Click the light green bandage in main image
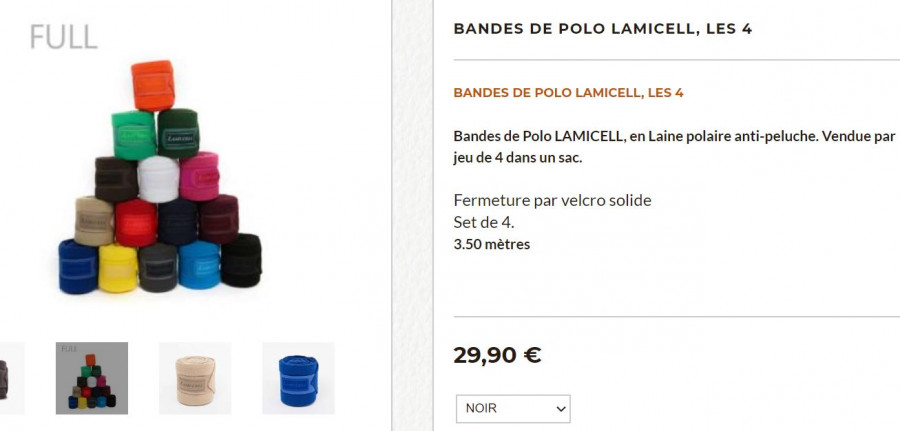 pyautogui.click(x=134, y=135)
